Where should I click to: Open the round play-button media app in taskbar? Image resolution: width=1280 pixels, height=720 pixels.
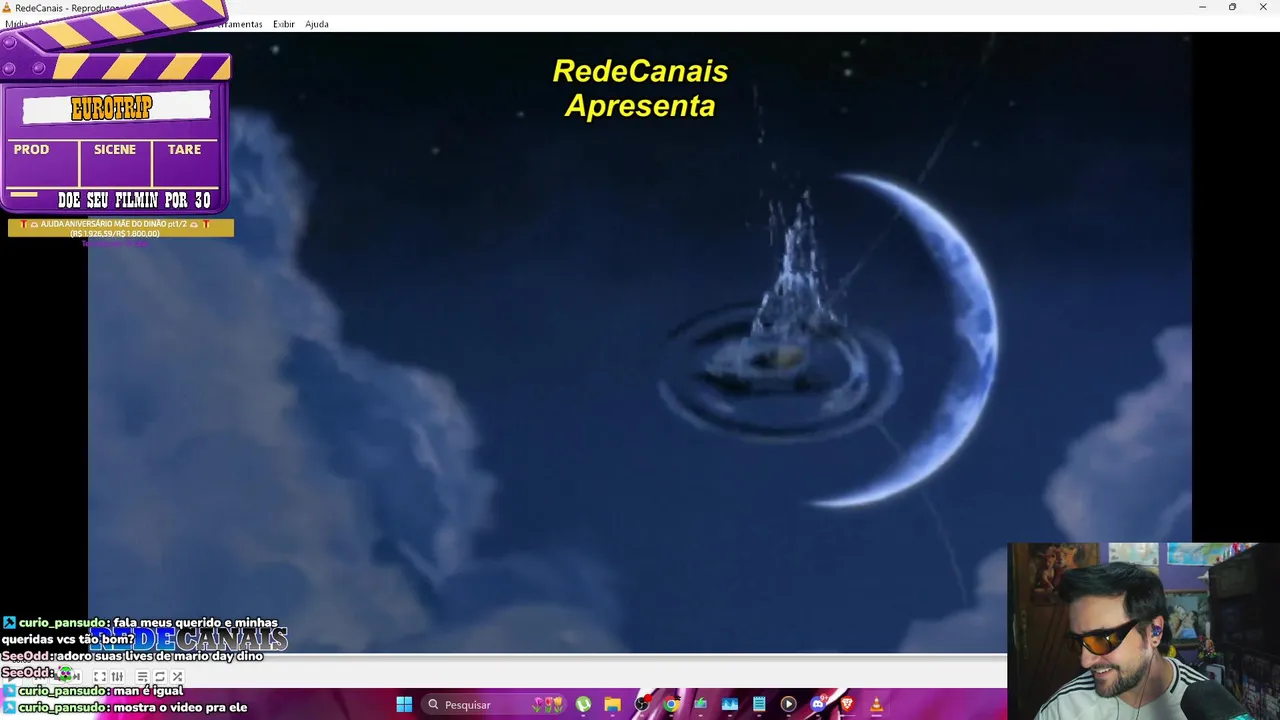788,705
